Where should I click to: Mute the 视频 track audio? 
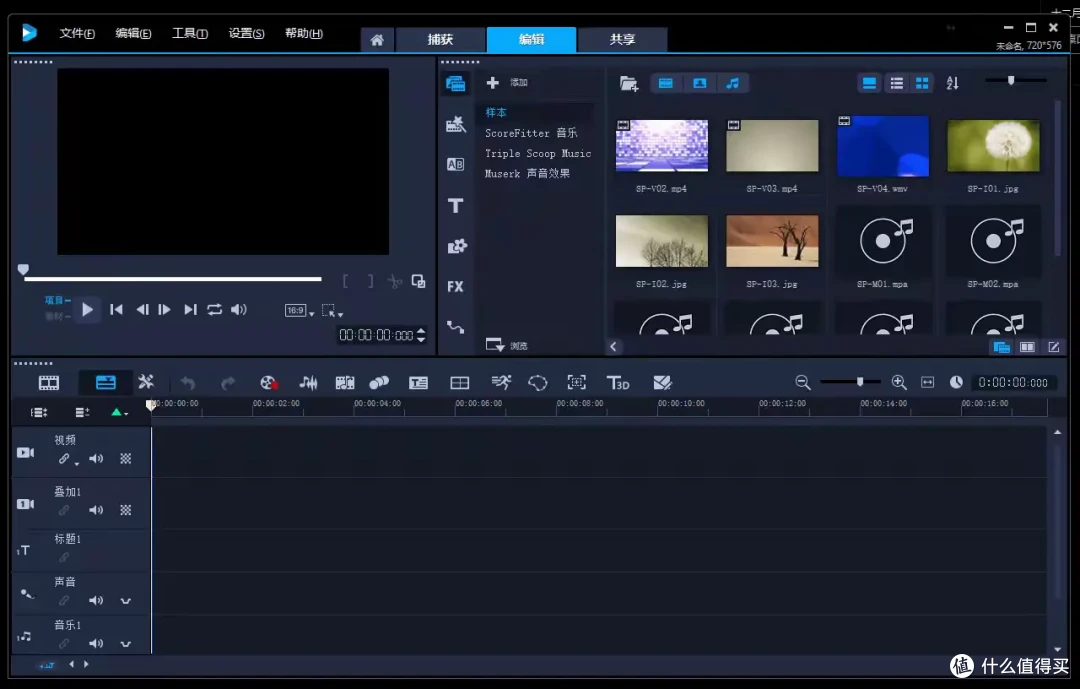click(x=96, y=459)
